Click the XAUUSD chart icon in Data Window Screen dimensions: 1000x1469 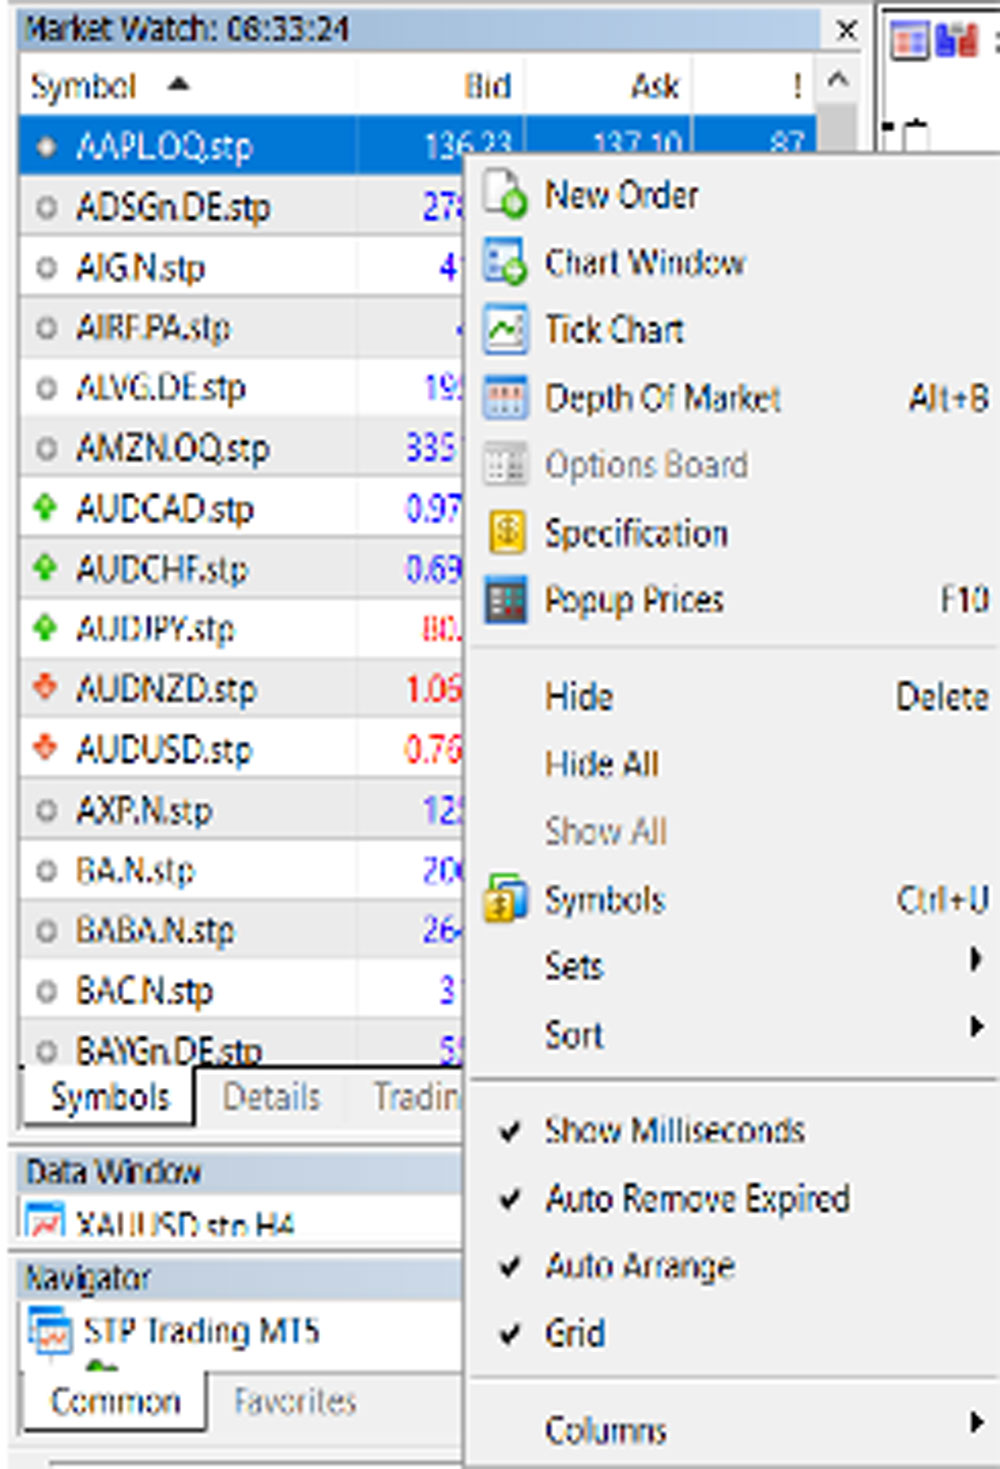45,1222
